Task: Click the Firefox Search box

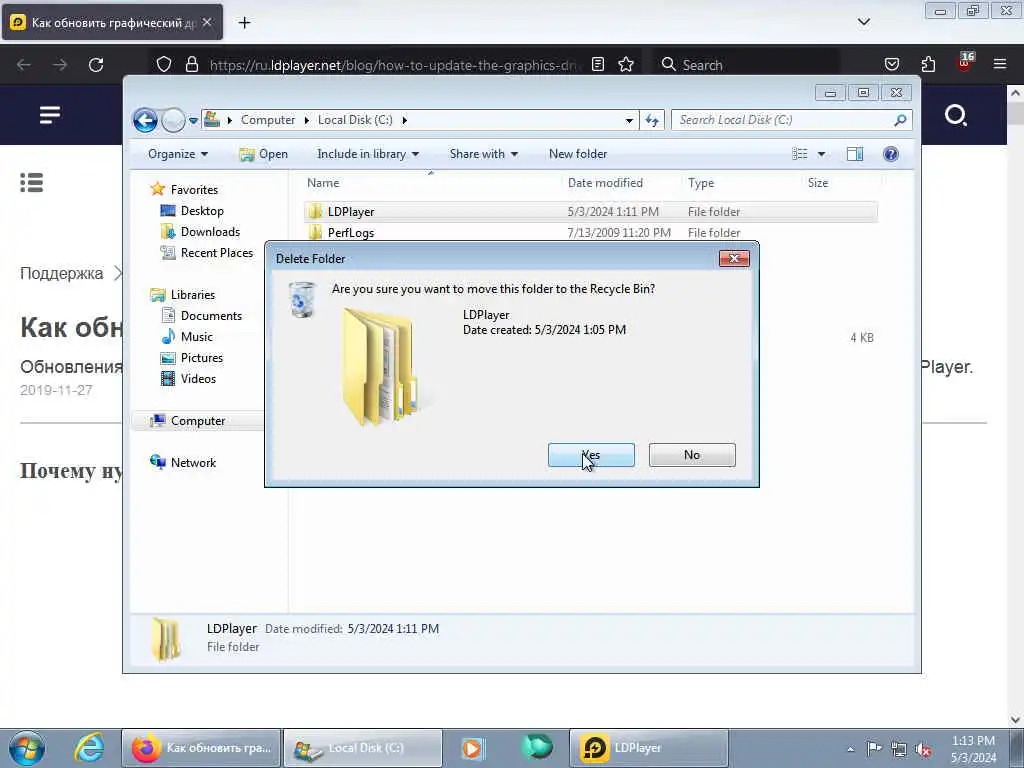Action: coord(746,65)
